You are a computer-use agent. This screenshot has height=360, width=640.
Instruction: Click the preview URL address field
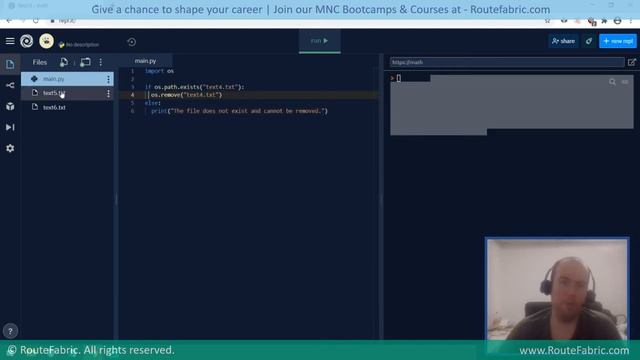click(x=507, y=62)
